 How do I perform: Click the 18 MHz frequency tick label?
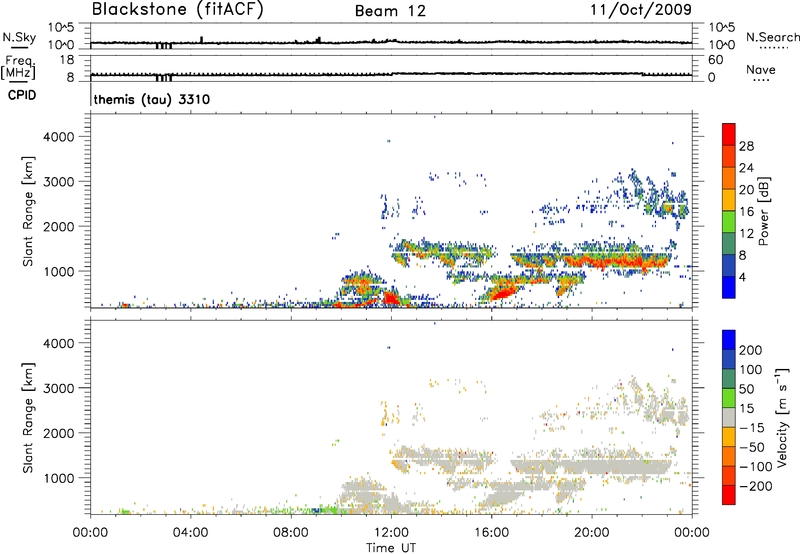(x=67, y=60)
